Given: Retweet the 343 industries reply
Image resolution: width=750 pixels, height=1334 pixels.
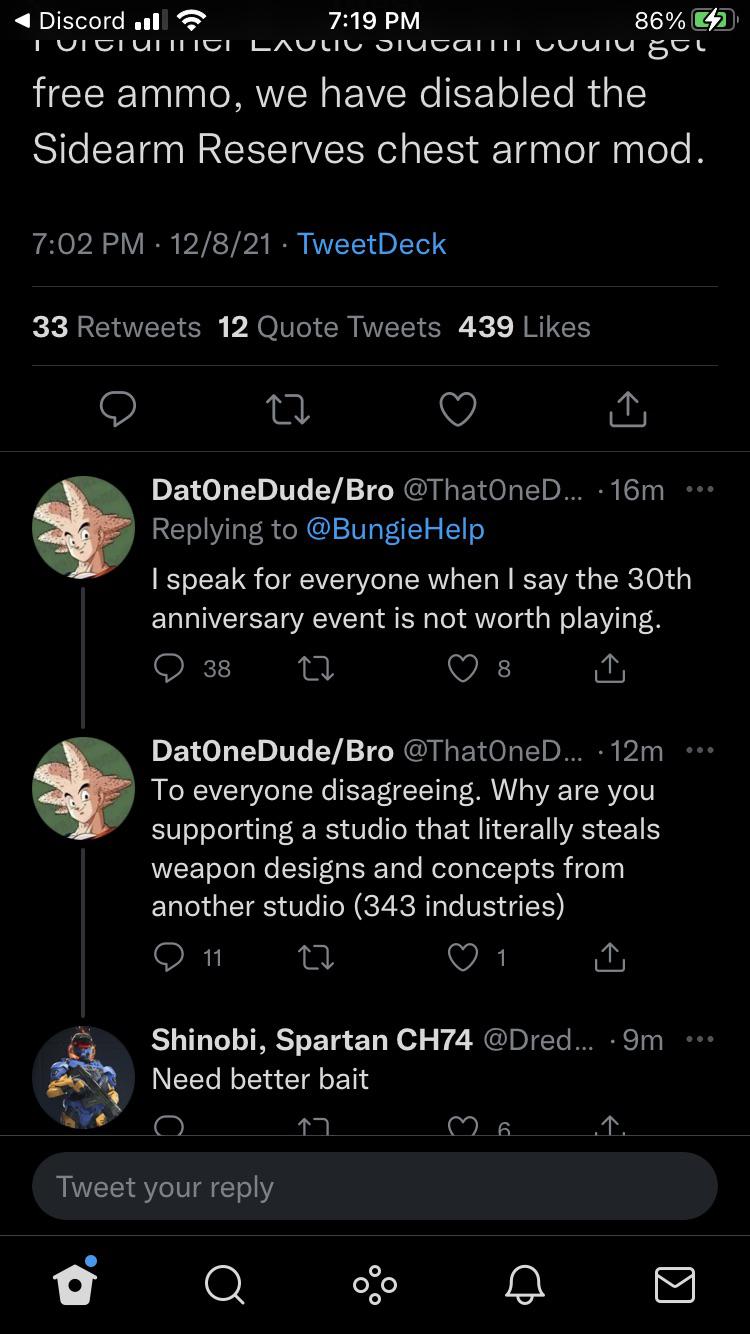Looking at the screenshot, I should [316, 958].
